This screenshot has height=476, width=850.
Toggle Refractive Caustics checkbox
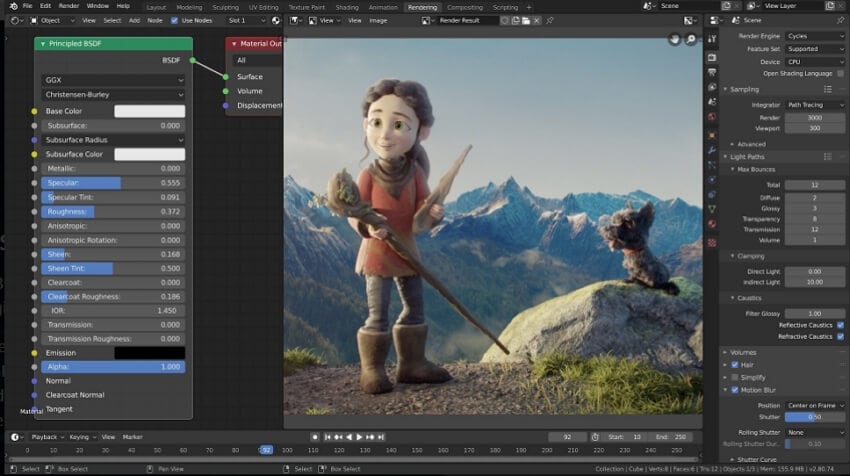coord(840,337)
